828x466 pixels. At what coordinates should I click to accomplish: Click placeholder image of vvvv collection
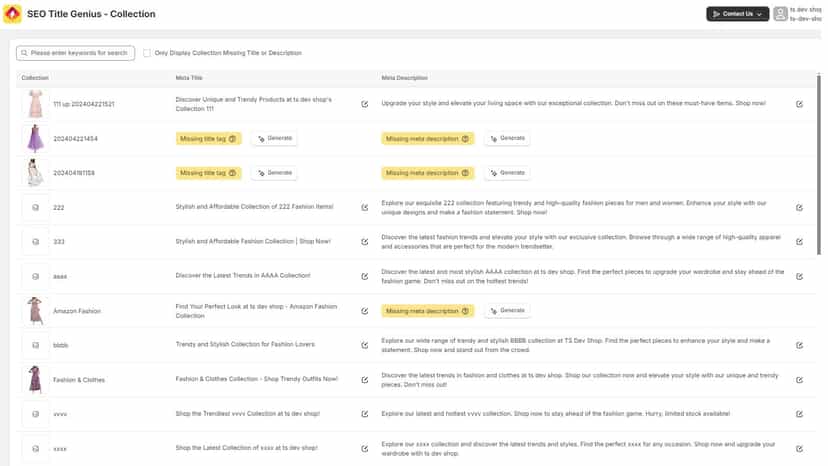tap(35, 414)
